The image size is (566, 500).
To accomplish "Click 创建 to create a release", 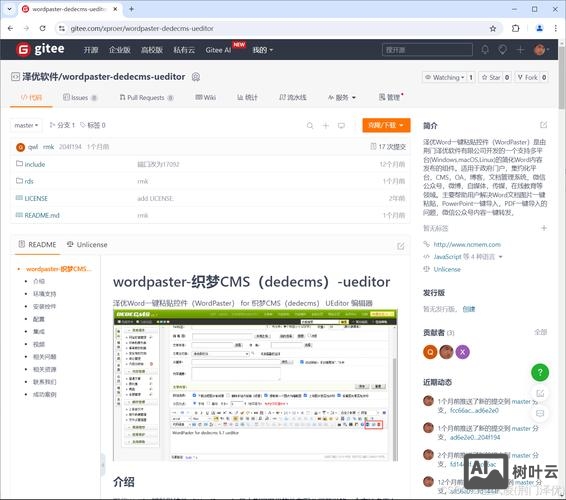I will tap(469, 309).
